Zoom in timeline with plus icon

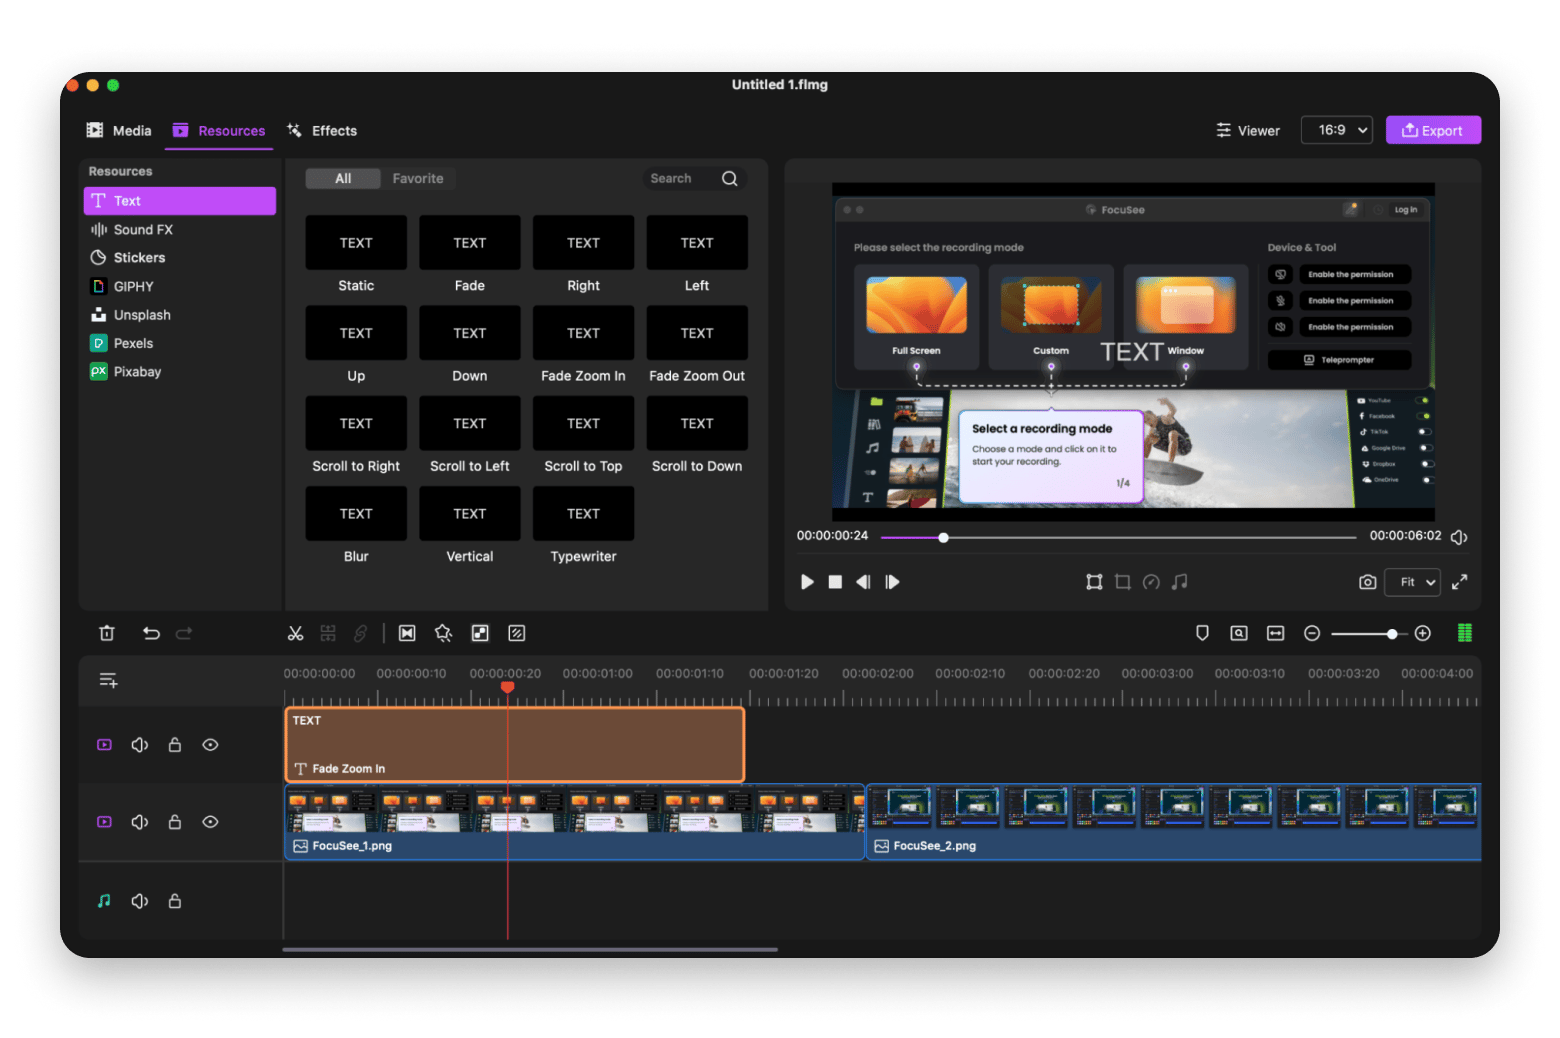1423,633
